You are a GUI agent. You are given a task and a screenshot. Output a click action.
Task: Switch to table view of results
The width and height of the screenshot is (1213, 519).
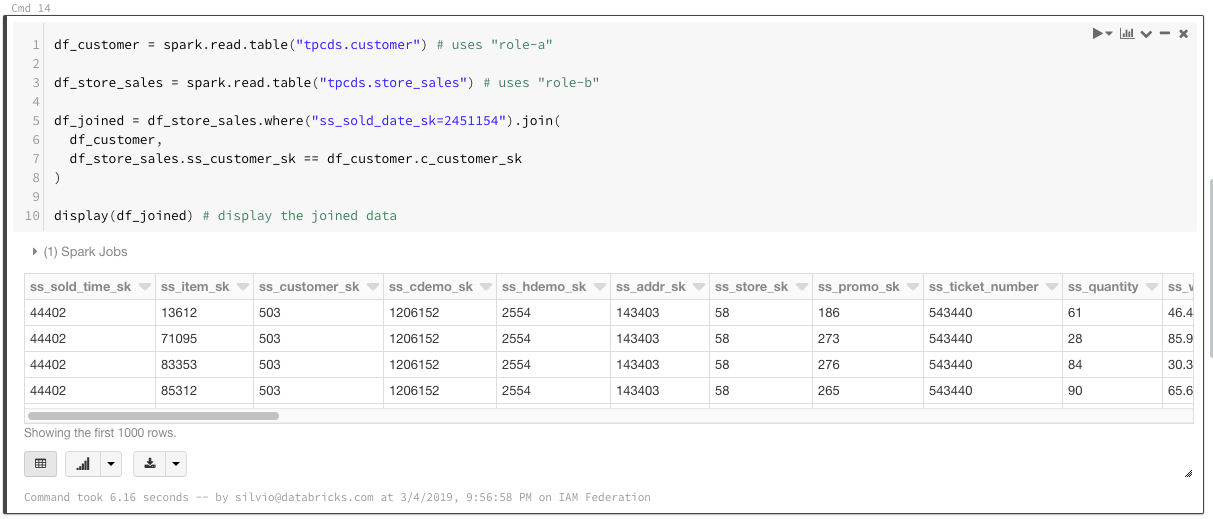[40, 464]
